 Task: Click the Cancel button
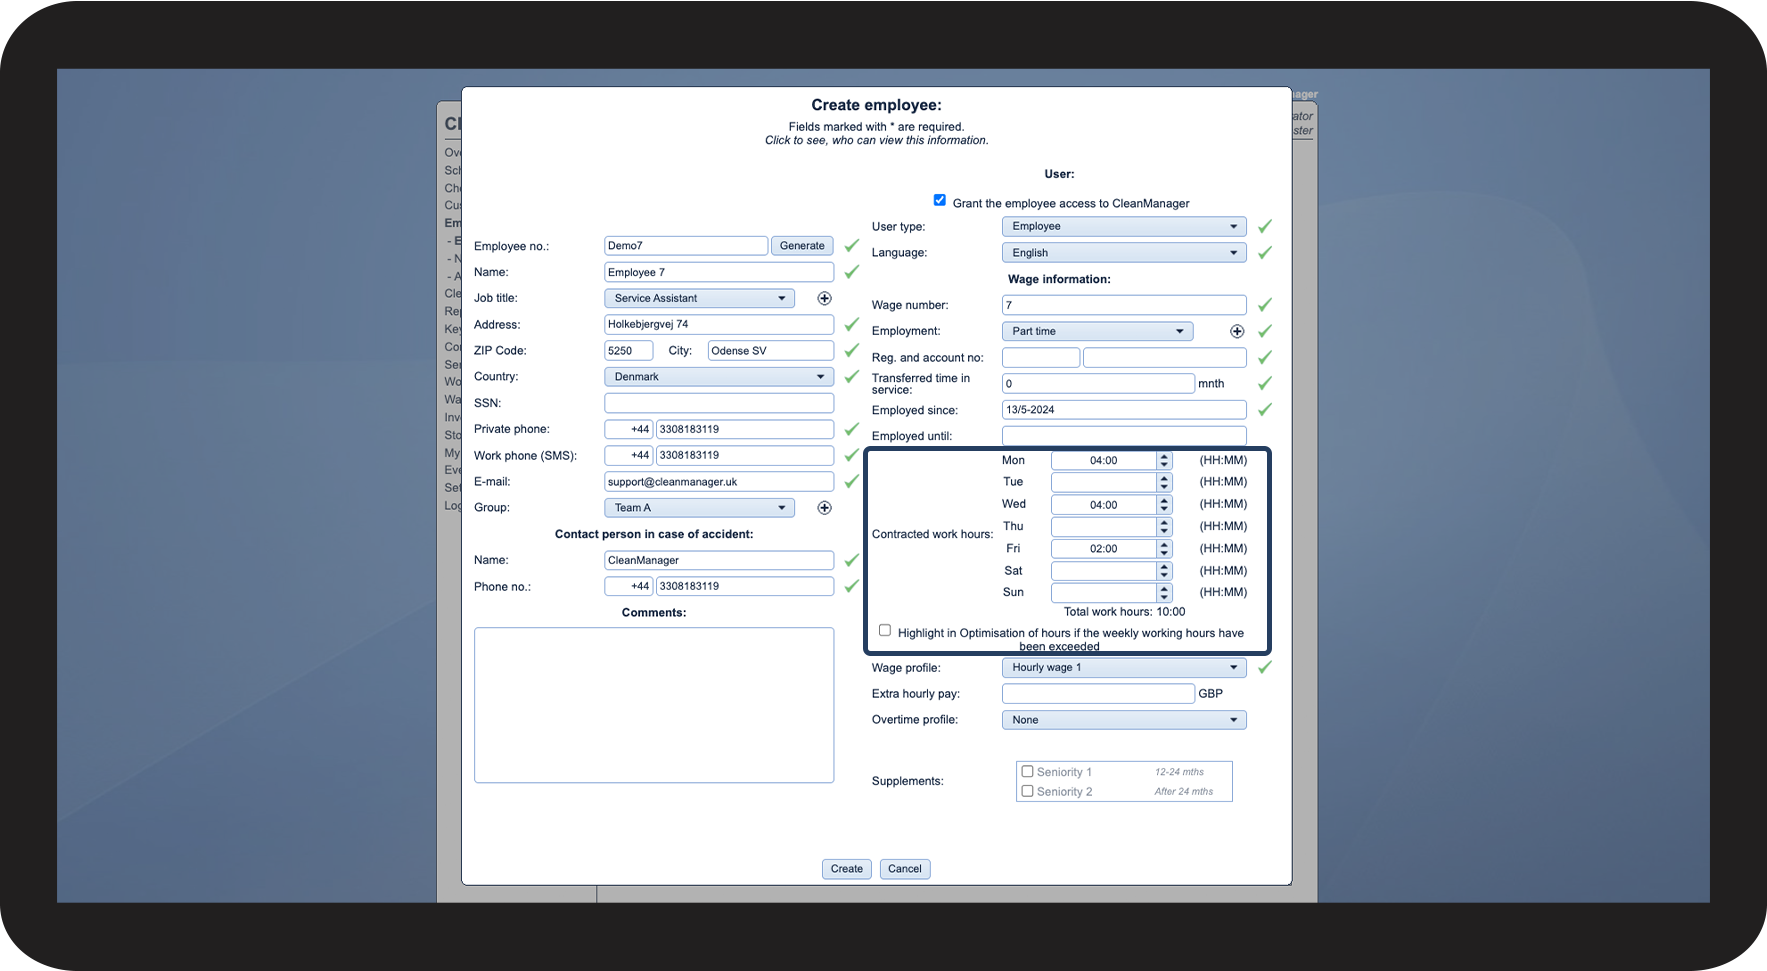pyautogui.click(x=905, y=869)
